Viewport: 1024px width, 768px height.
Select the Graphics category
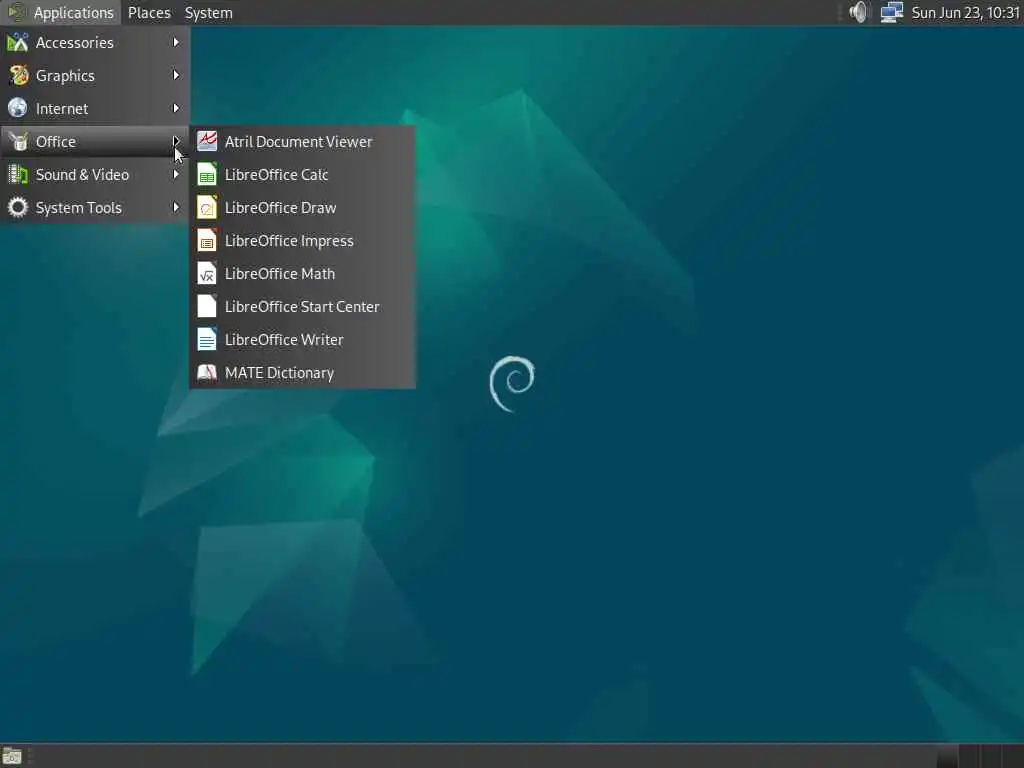[95, 76]
